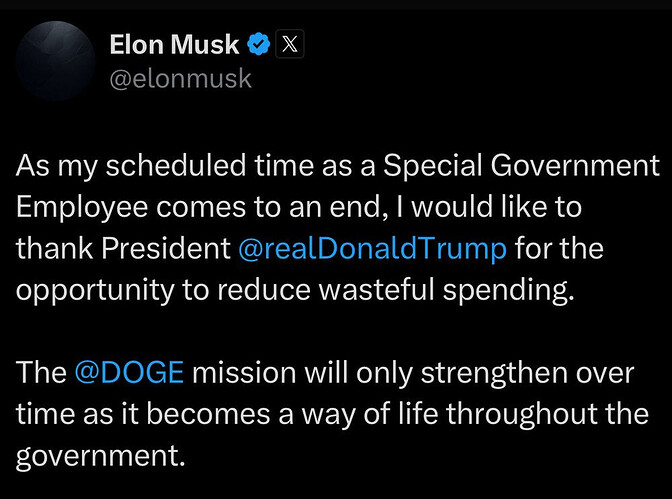Visit the Elon Musk display name
This screenshot has height=499, width=672.
click(x=174, y=44)
